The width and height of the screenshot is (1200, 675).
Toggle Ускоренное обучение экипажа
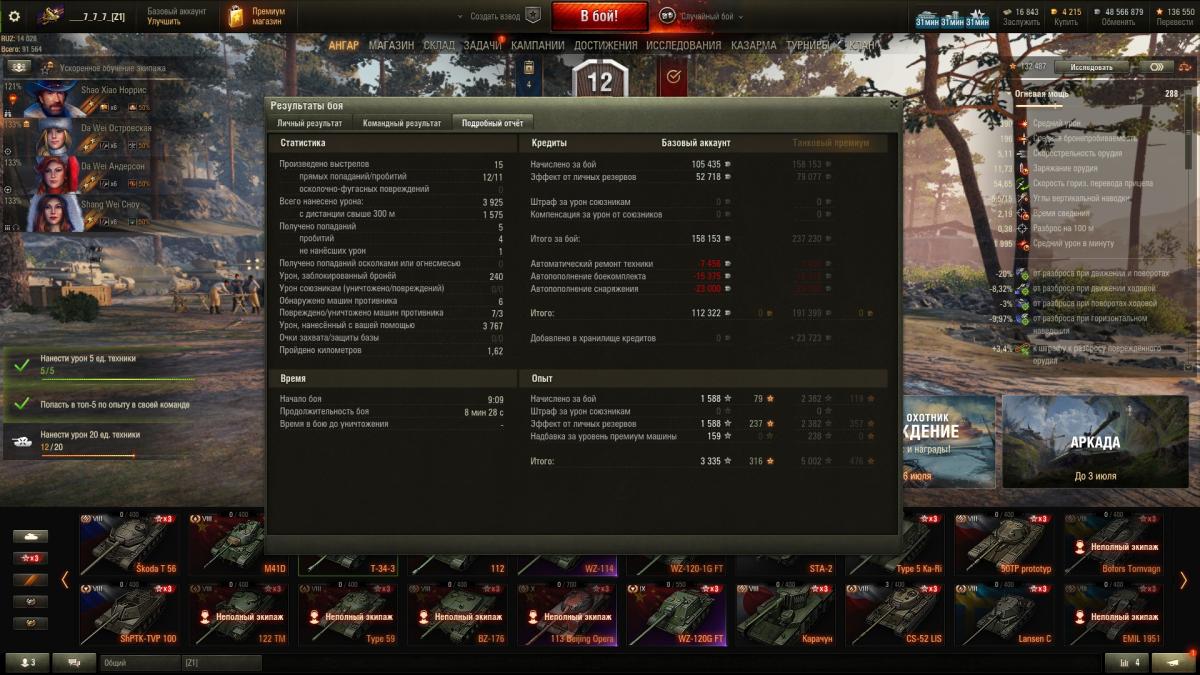105,70
